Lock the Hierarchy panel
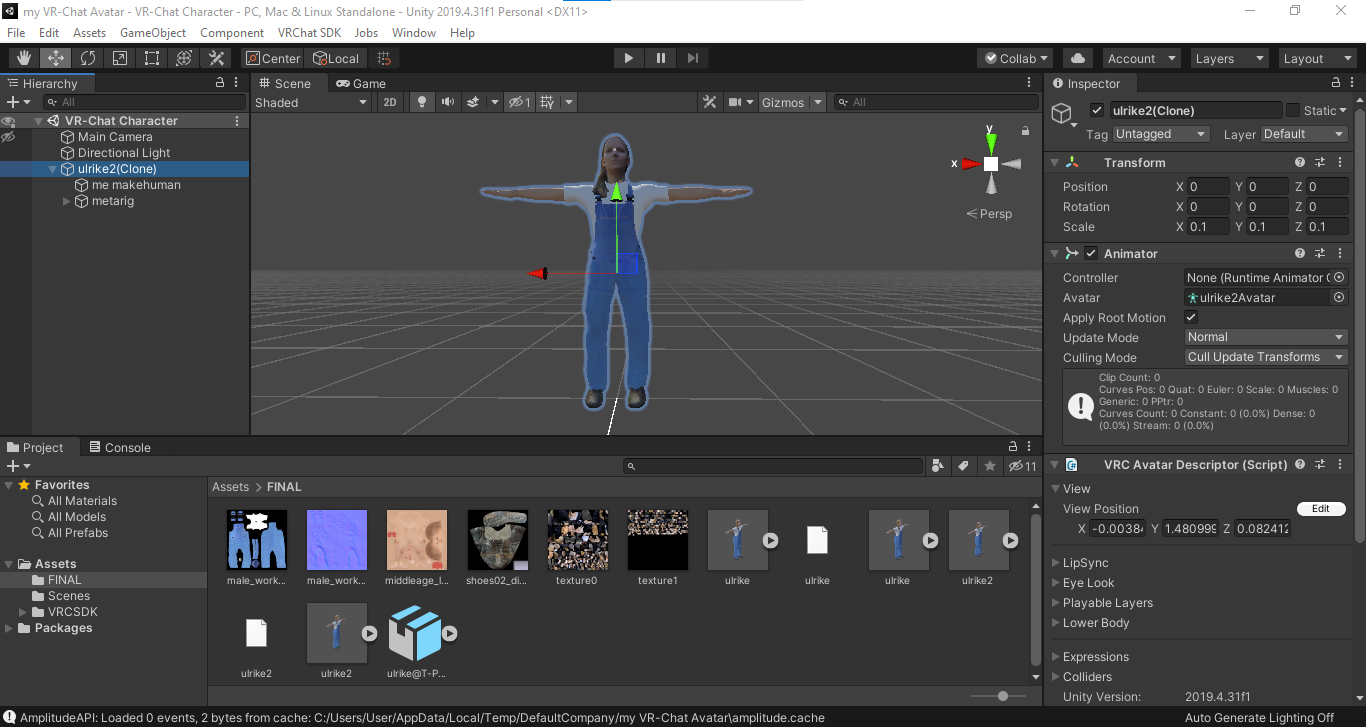 [219, 83]
